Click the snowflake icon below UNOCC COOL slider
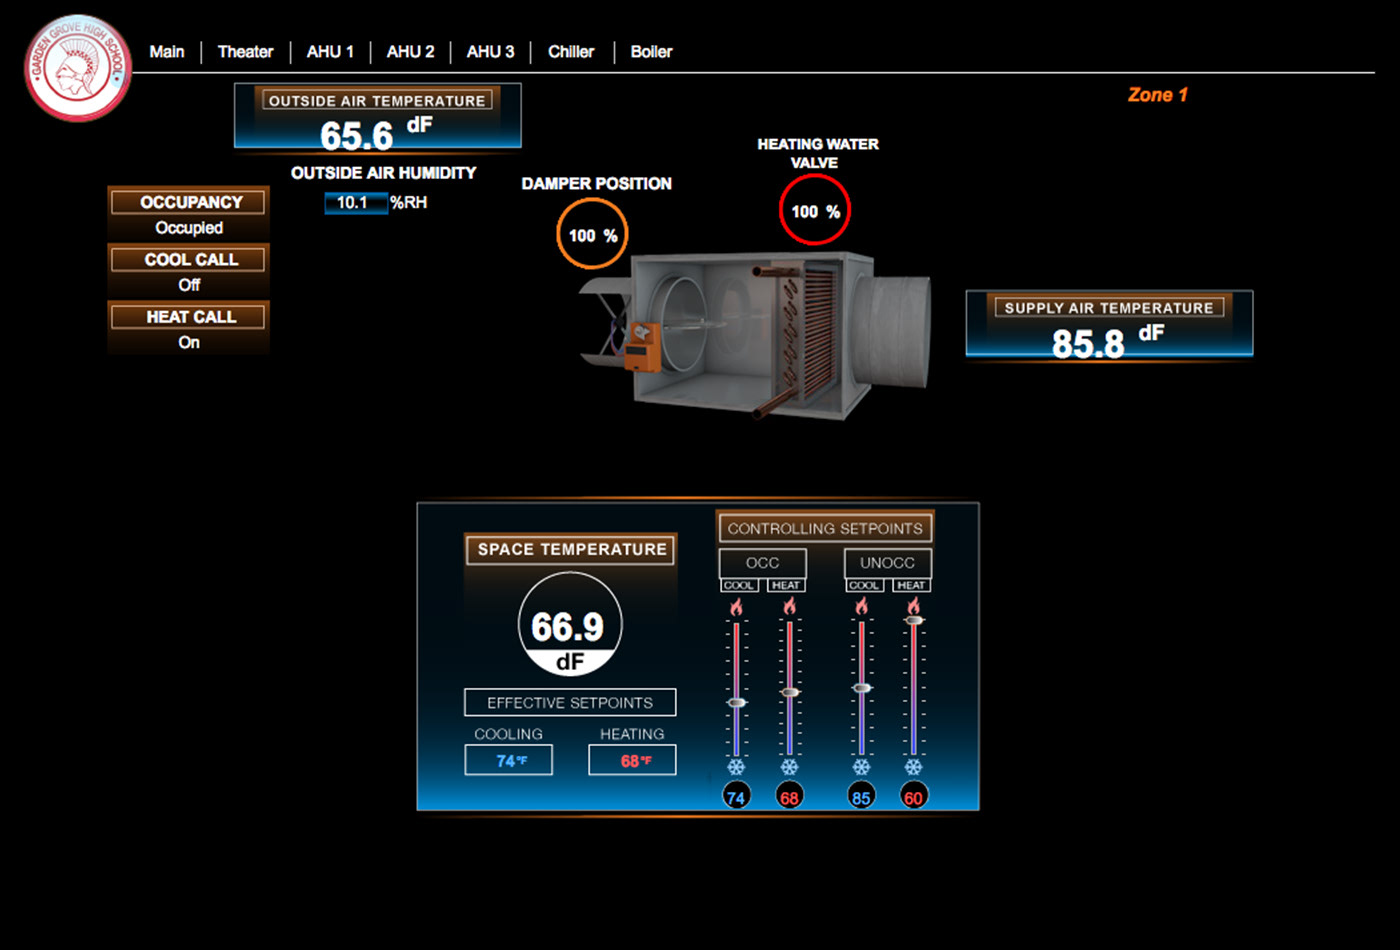The height and width of the screenshot is (950, 1400). tap(862, 767)
